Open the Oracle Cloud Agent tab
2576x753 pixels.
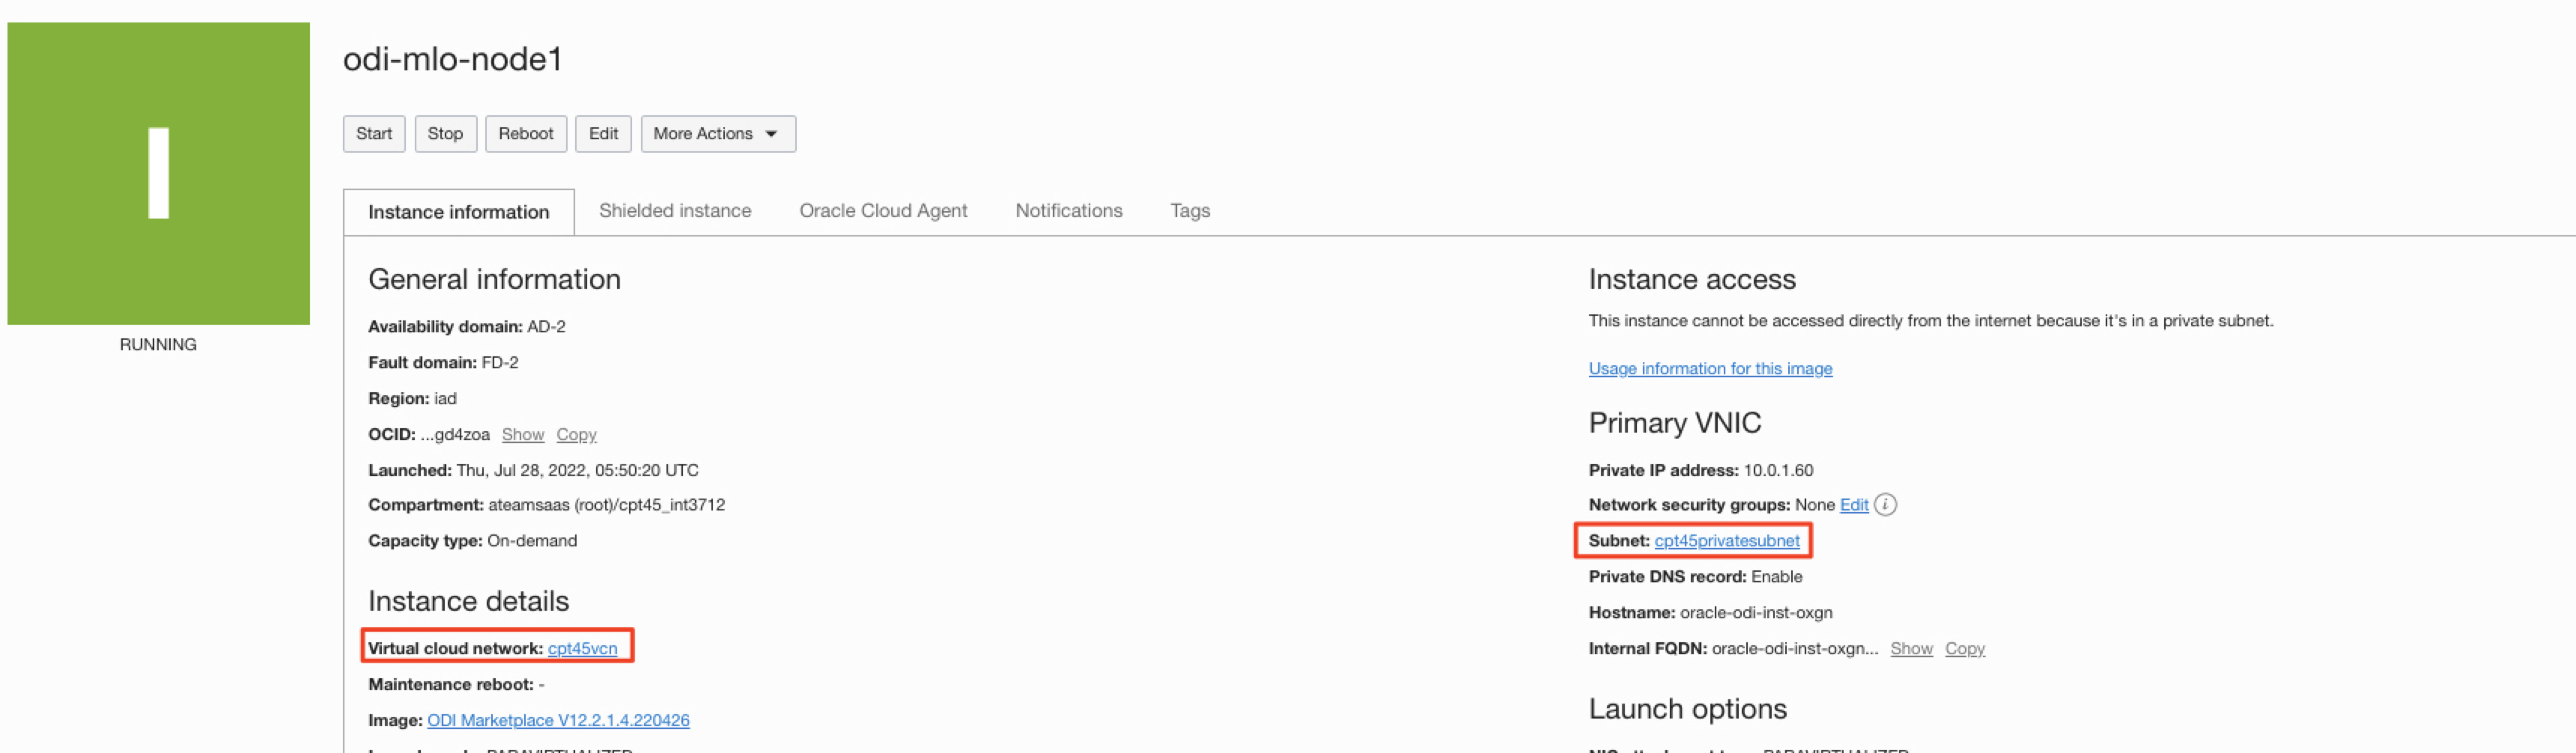[883, 211]
